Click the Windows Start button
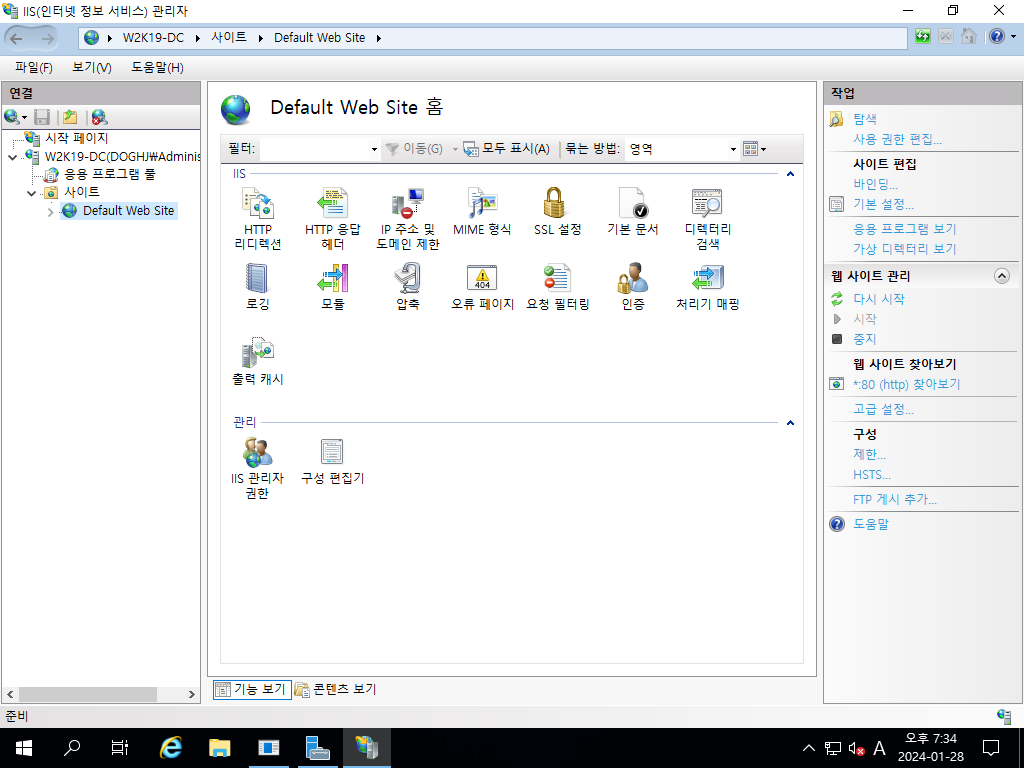The image size is (1024, 768). [24, 748]
